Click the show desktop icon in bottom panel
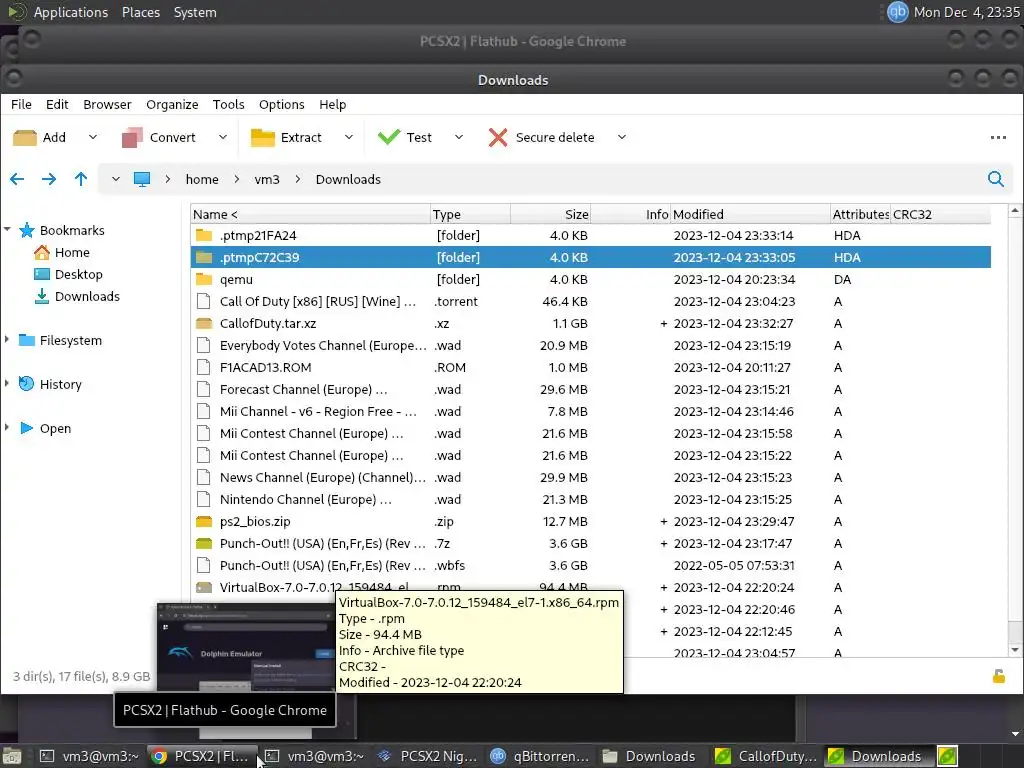This screenshot has height=768, width=1024. click(x=12, y=756)
